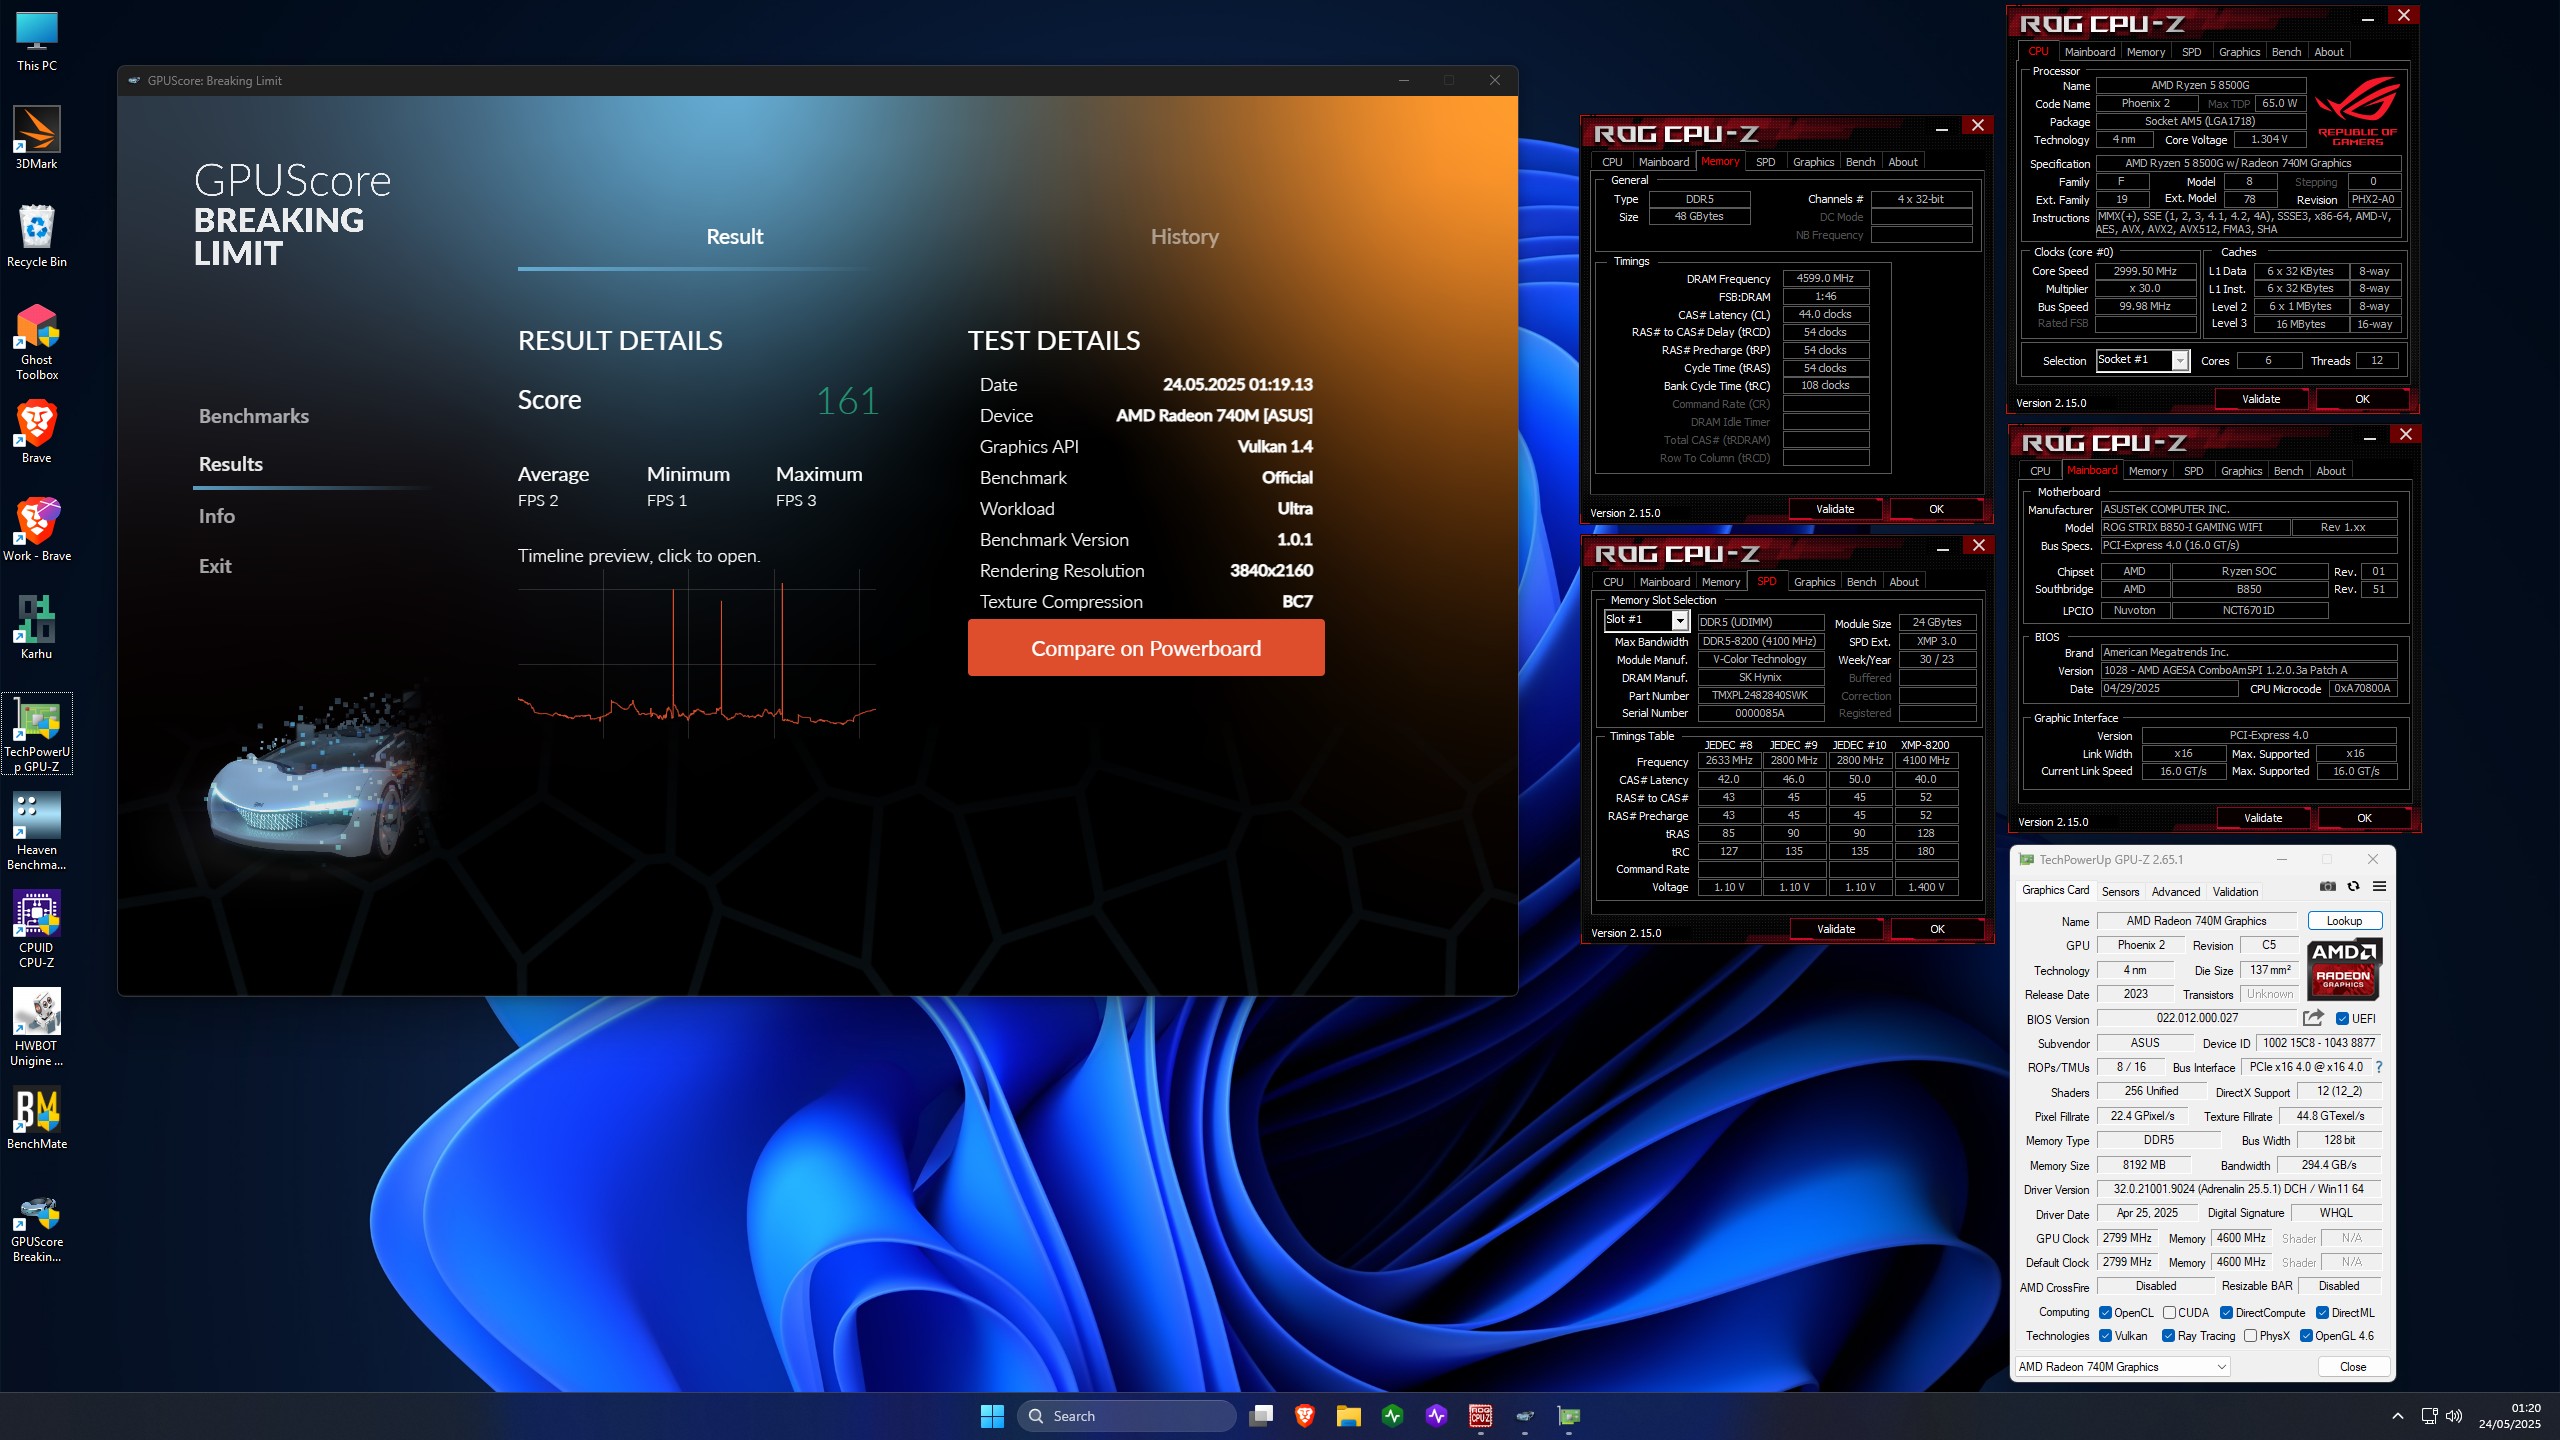2560x1440 pixels.
Task: Toggle the Vulkan checkbox
Action: [2105, 1336]
